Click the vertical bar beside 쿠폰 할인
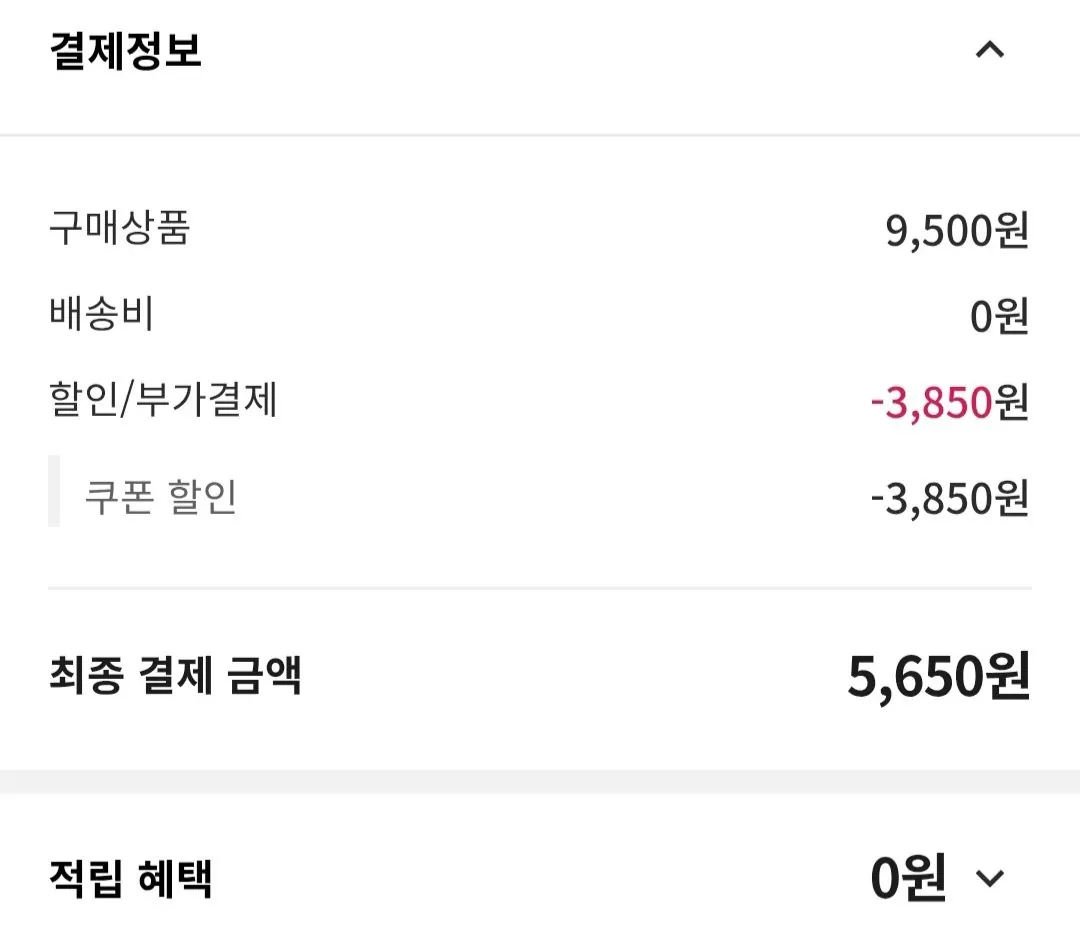The image size is (1080, 937). (x=51, y=493)
